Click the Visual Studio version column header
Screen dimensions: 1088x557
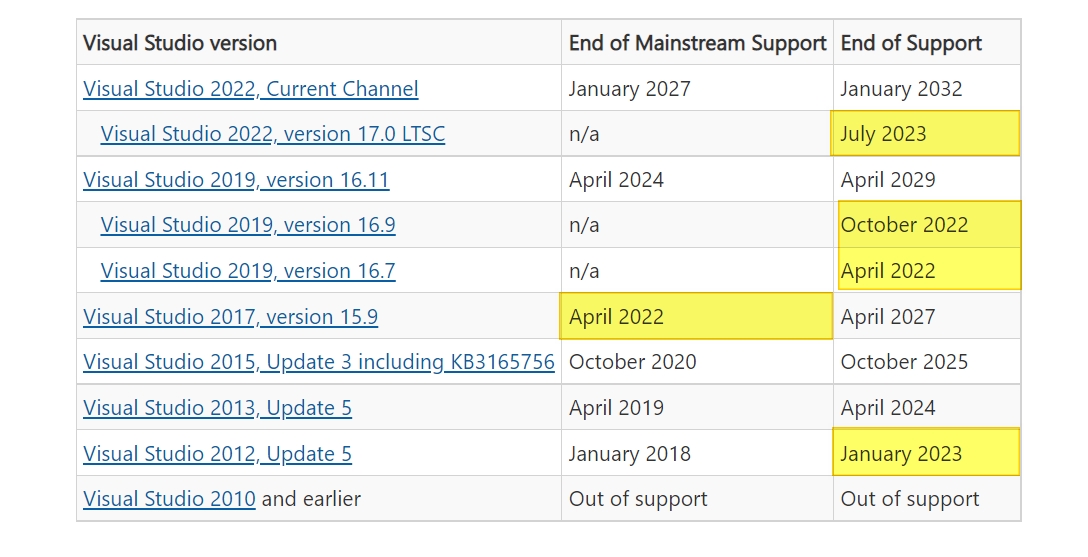(180, 43)
